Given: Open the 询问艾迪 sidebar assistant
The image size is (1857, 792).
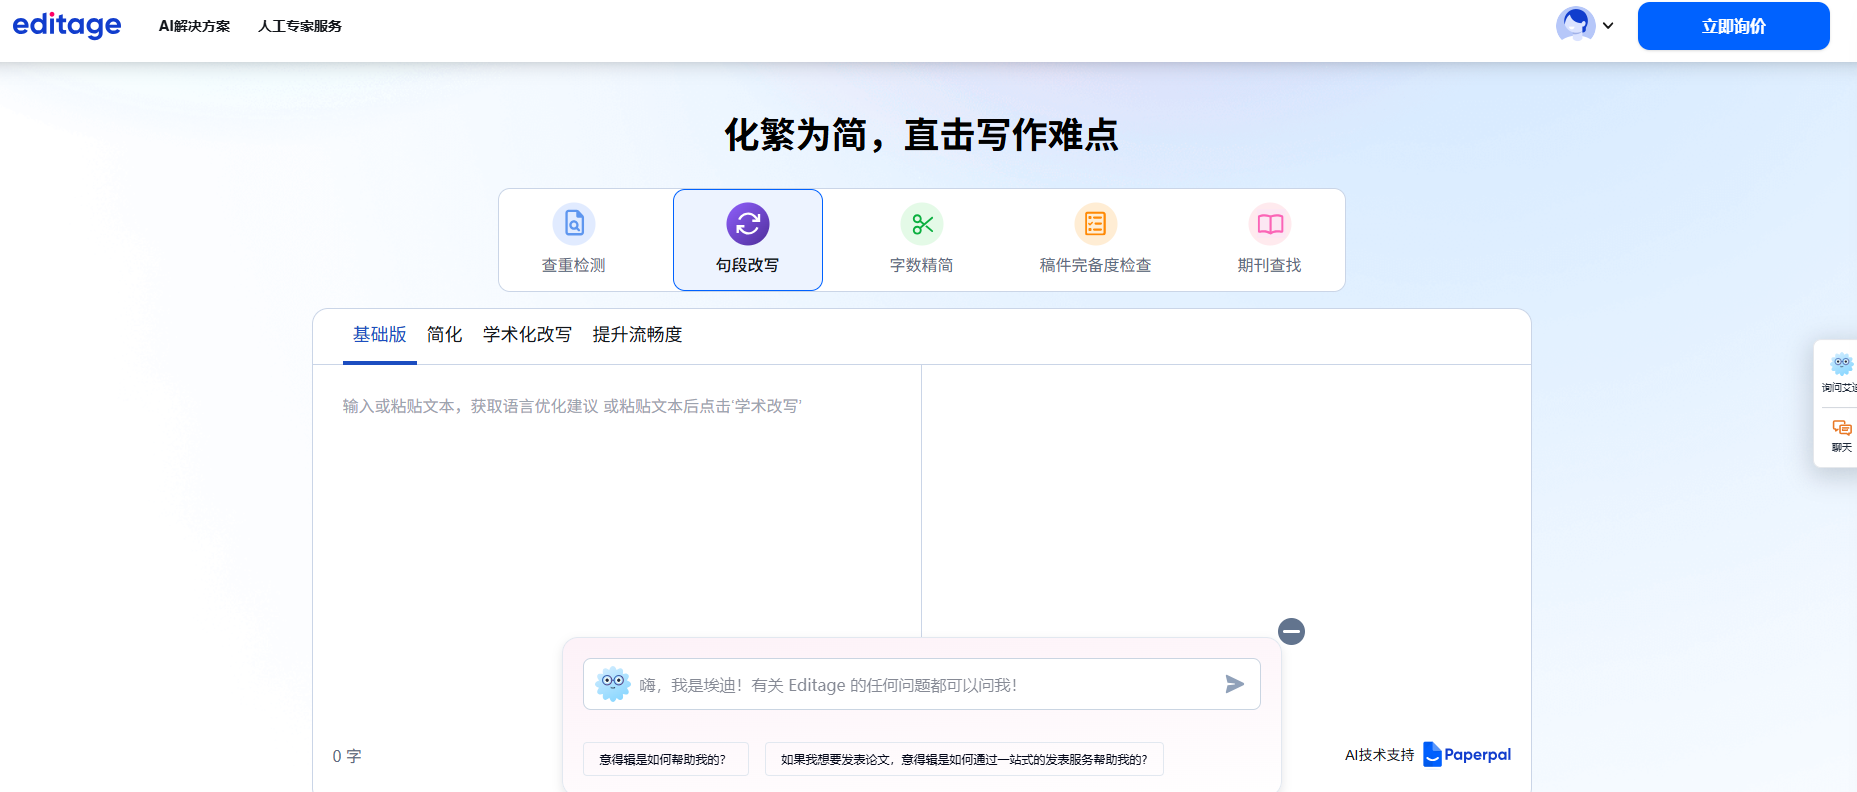Looking at the screenshot, I should 1840,371.
